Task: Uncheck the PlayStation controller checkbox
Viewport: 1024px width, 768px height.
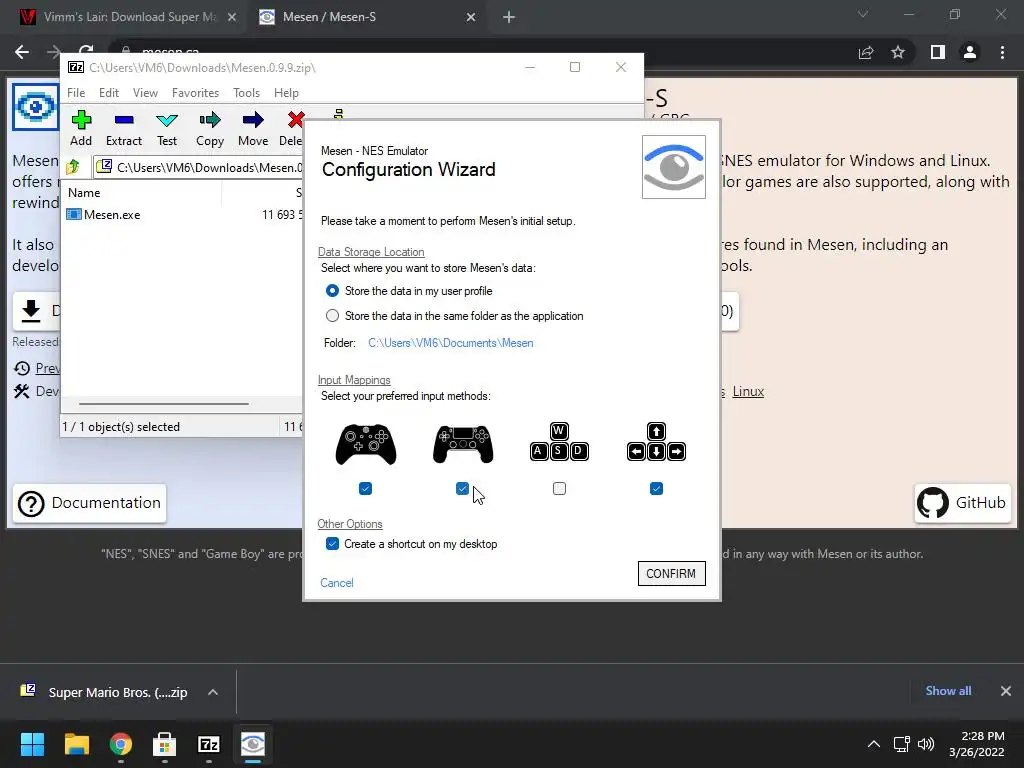Action: [462, 488]
